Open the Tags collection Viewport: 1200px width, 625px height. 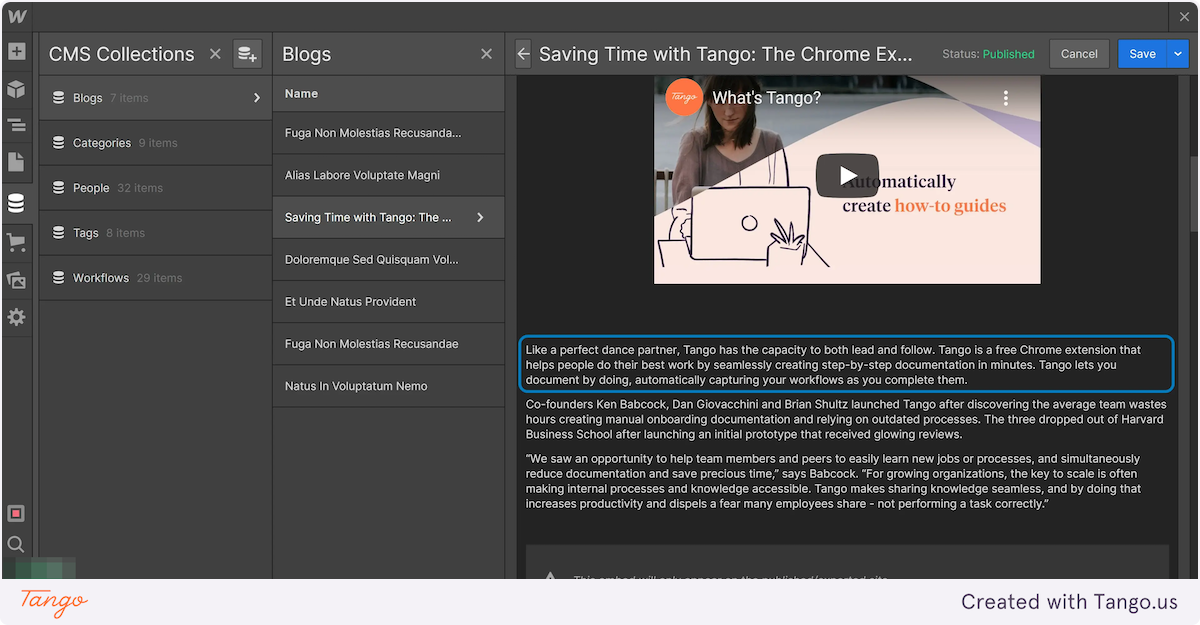pos(155,233)
